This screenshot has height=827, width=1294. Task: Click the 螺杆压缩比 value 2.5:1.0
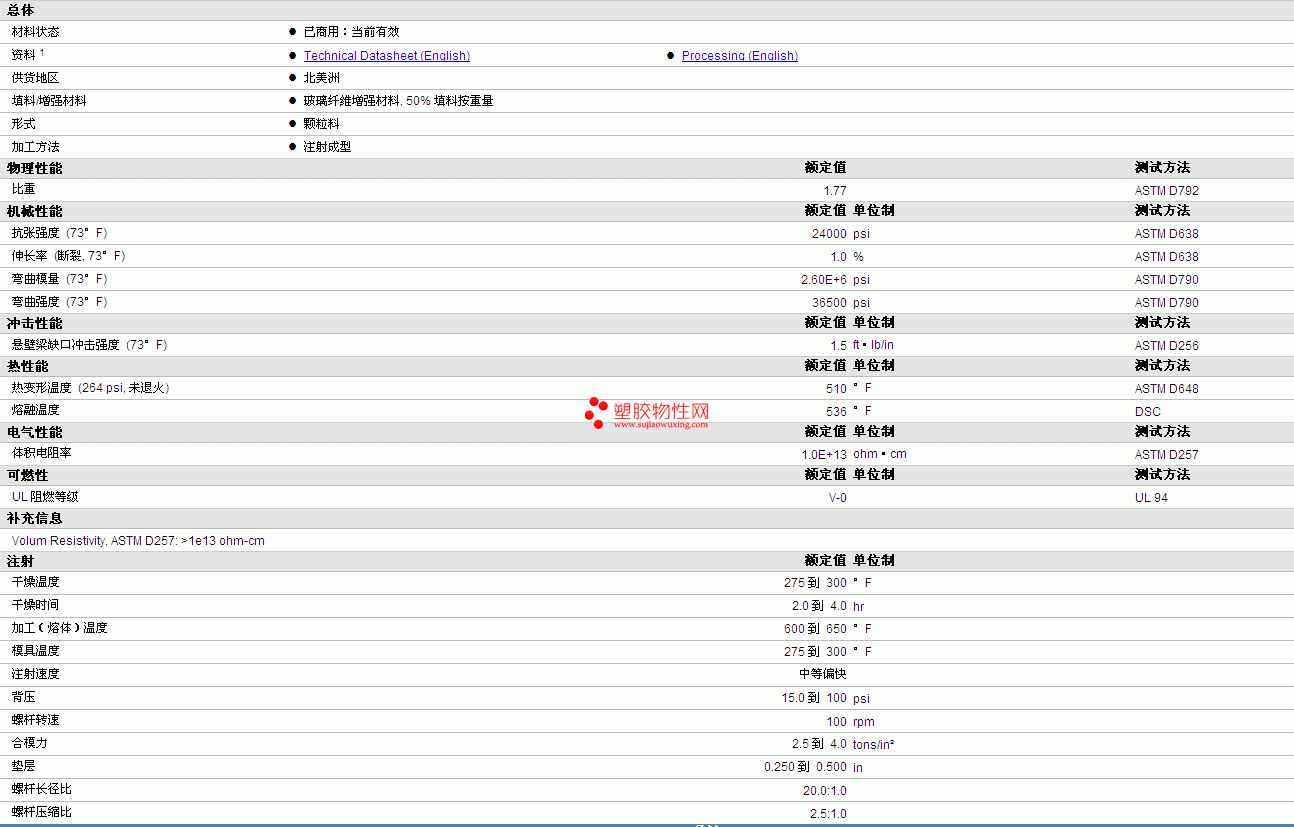point(828,813)
